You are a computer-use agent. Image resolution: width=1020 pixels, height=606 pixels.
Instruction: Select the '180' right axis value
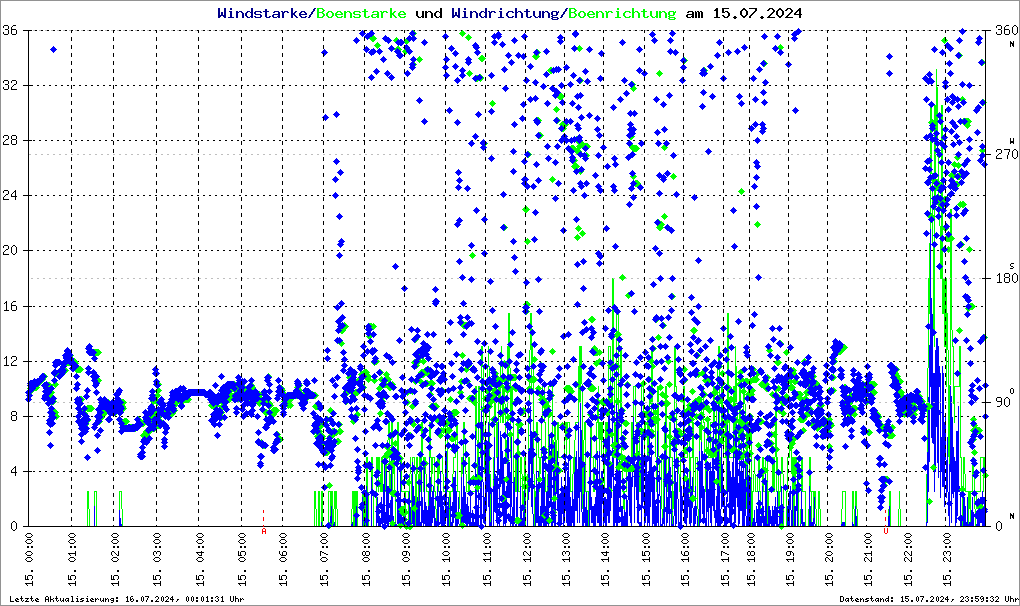click(1003, 278)
